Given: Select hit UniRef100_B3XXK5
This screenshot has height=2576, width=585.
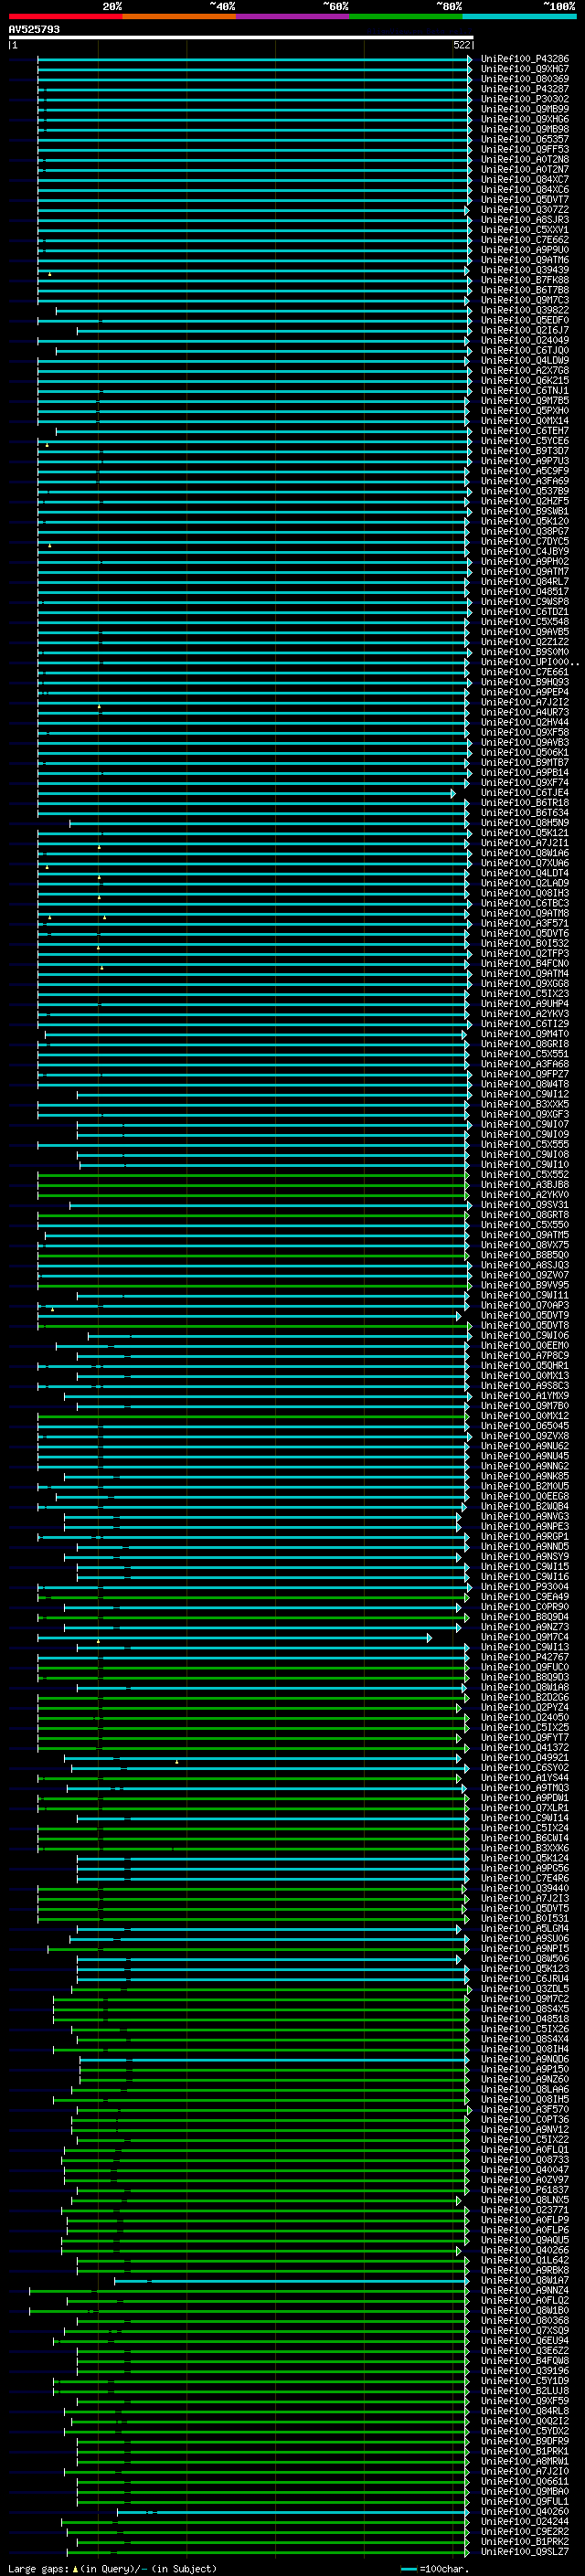Looking at the screenshot, I should click(524, 1105).
